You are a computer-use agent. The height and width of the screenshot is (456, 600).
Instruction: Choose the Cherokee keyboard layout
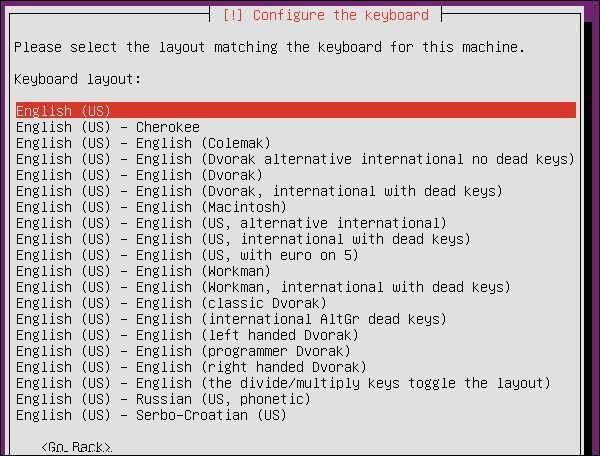click(x=108, y=127)
